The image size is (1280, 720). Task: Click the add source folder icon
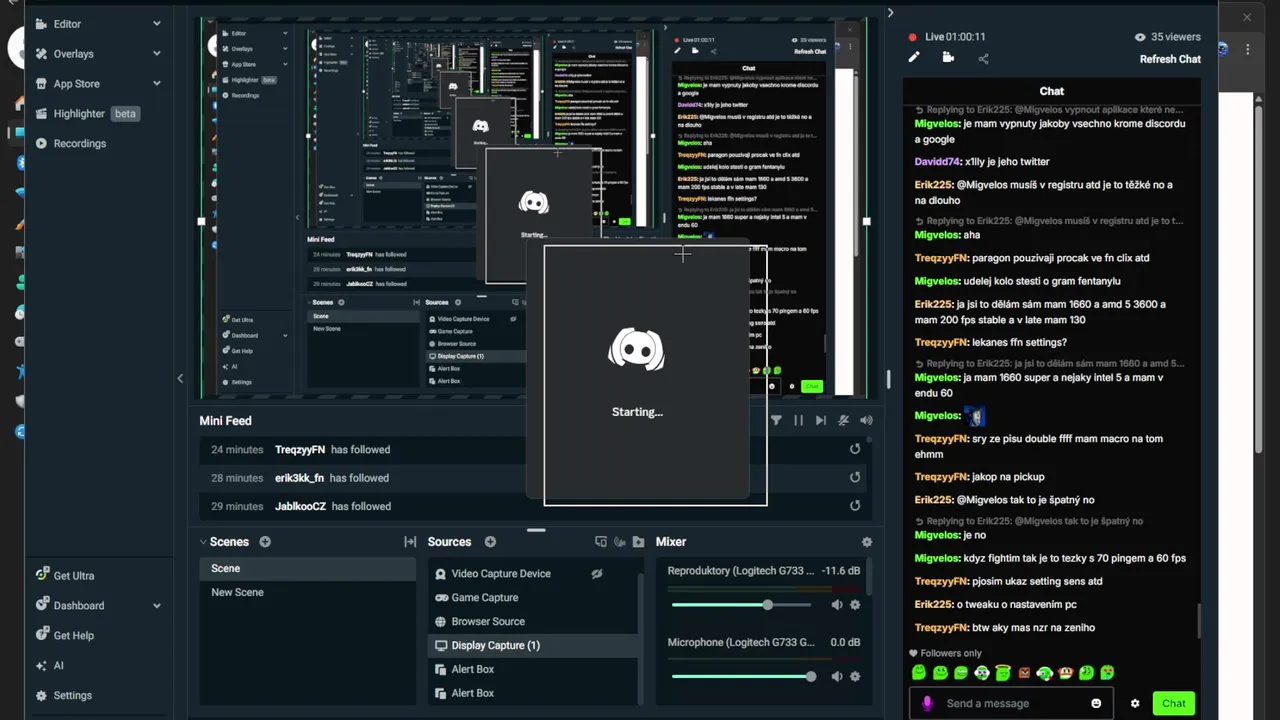637,542
